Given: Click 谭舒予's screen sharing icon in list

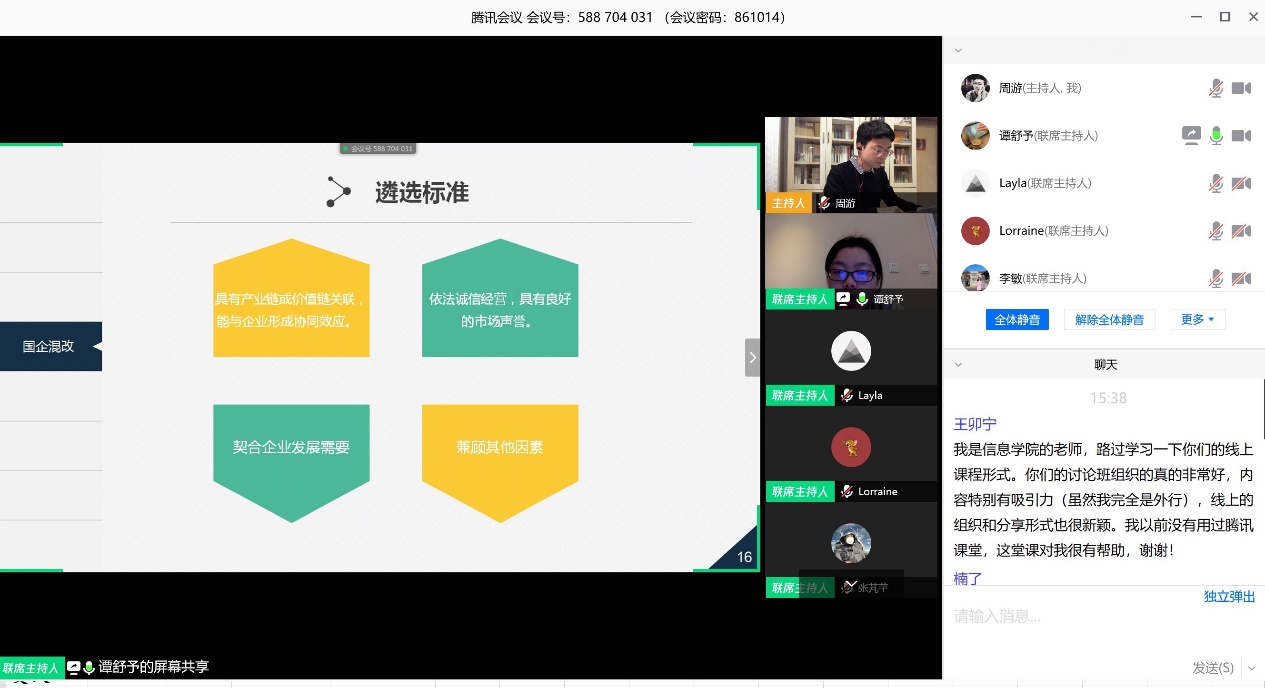Looking at the screenshot, I should 1191,135.
